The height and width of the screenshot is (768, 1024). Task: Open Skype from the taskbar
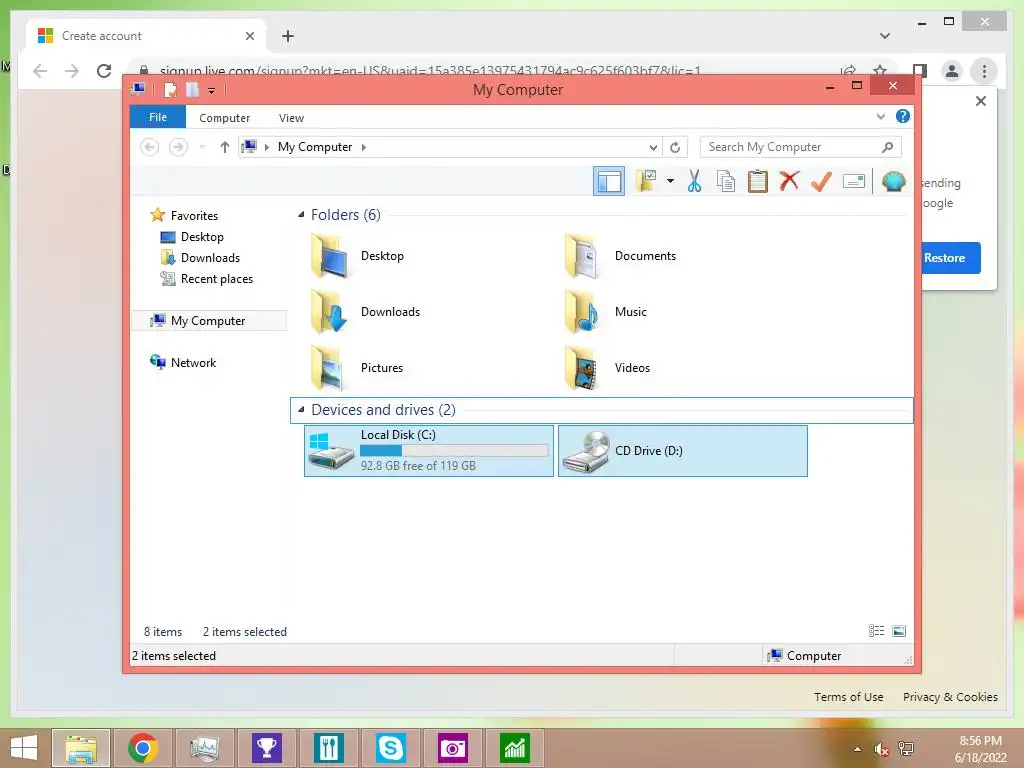pos(391,748)
